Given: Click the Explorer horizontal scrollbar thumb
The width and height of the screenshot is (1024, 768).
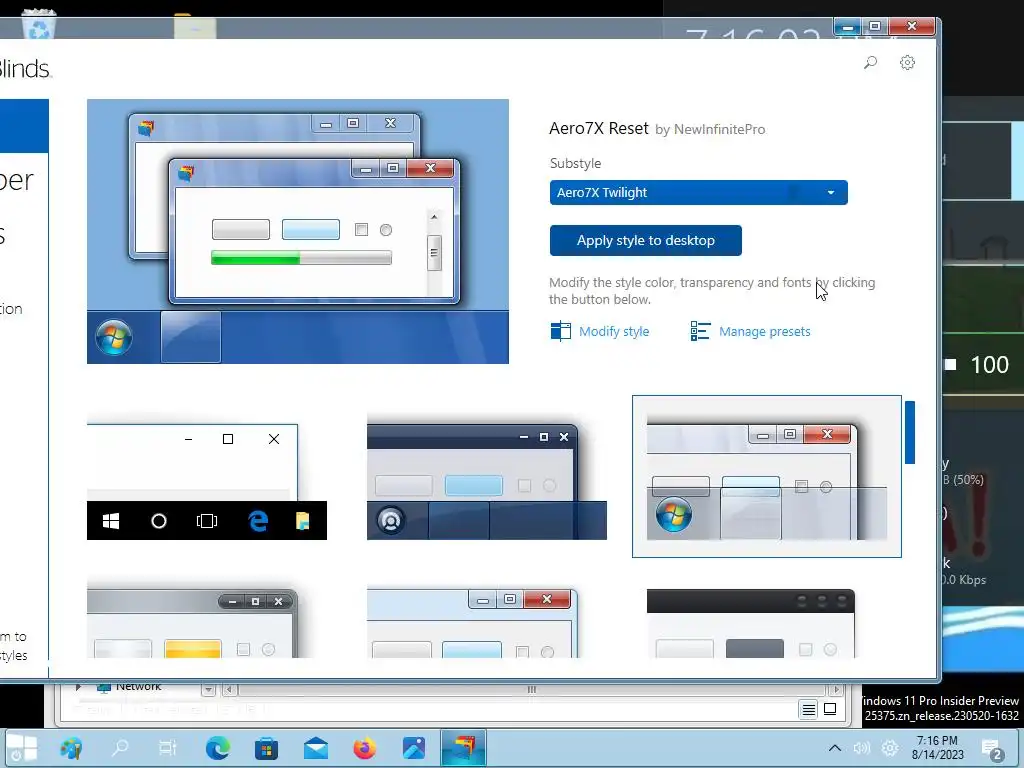Looking at the screenshot, I should tap(532, 690).
